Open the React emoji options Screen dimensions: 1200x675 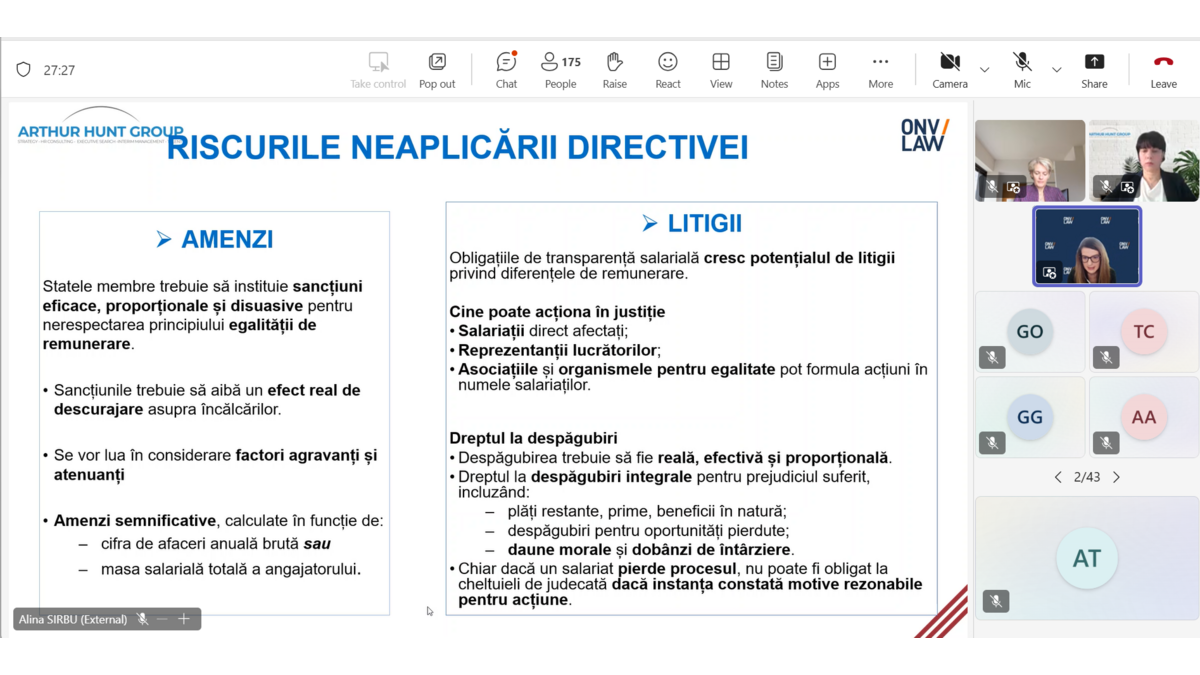(667, 70)
